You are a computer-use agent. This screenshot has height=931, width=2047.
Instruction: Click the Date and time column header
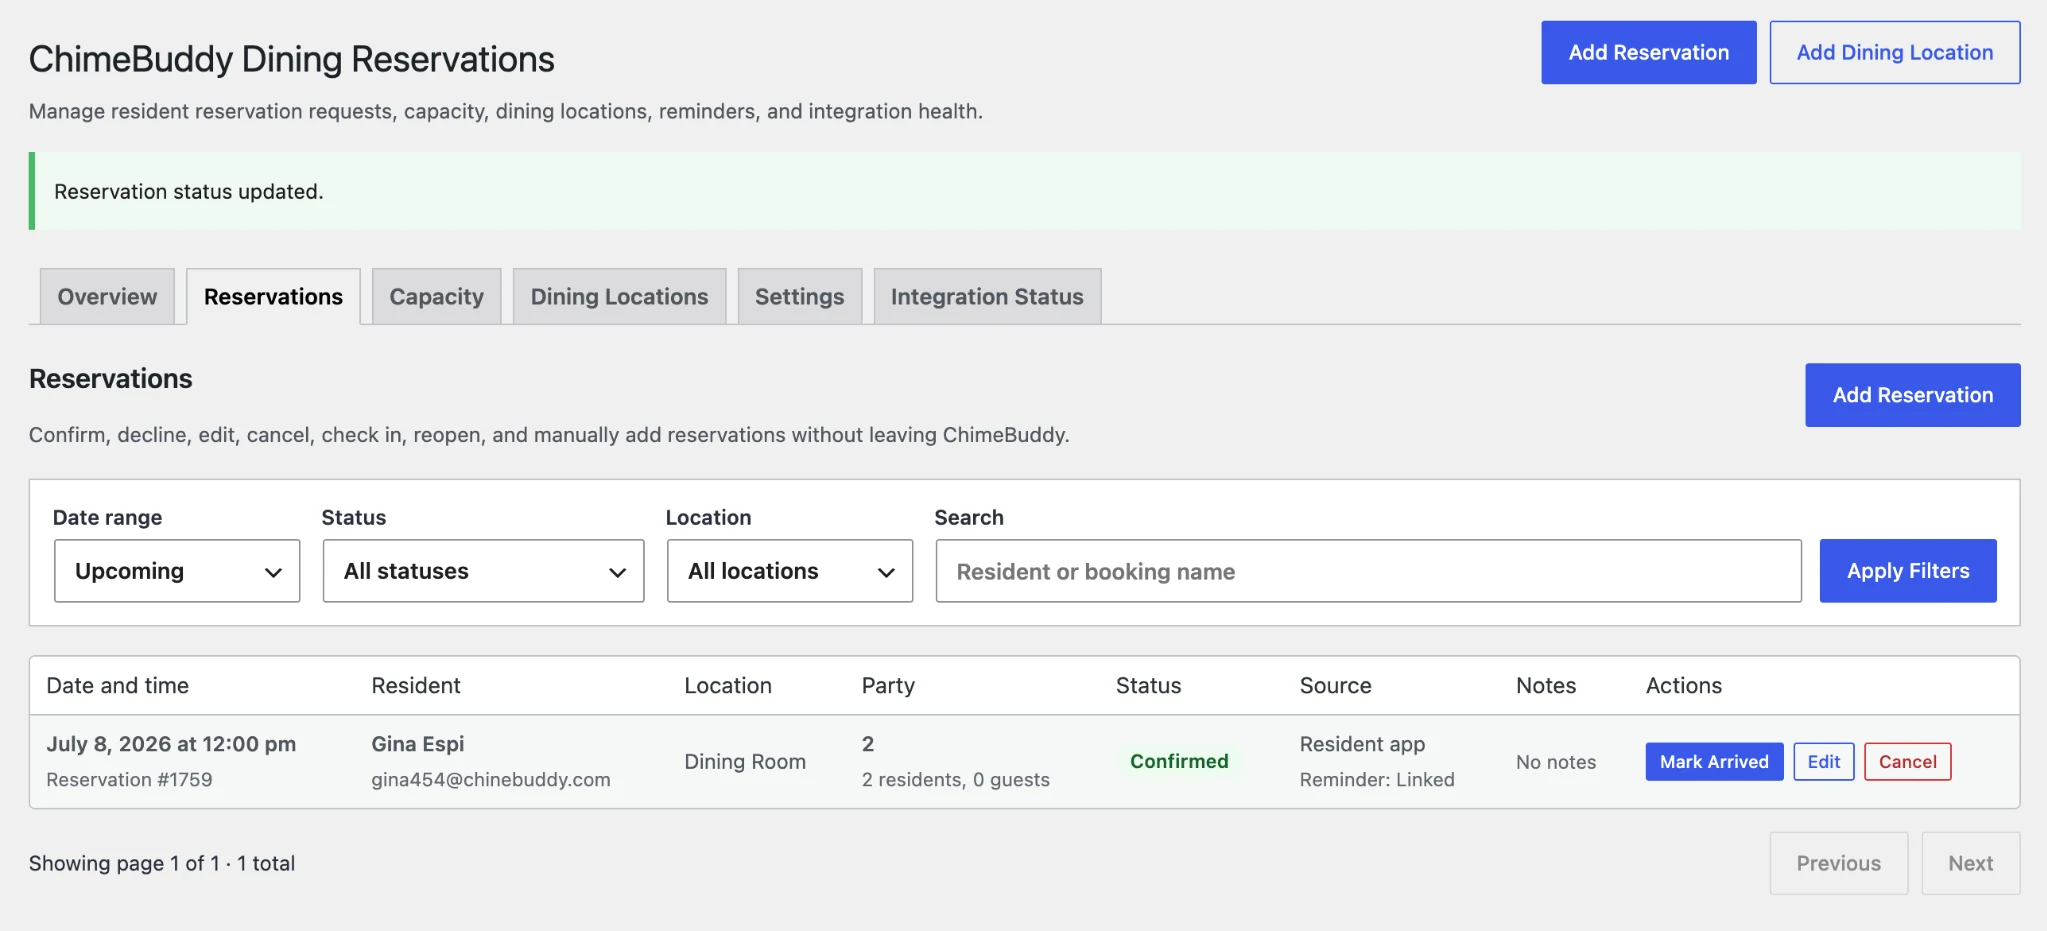118,686
